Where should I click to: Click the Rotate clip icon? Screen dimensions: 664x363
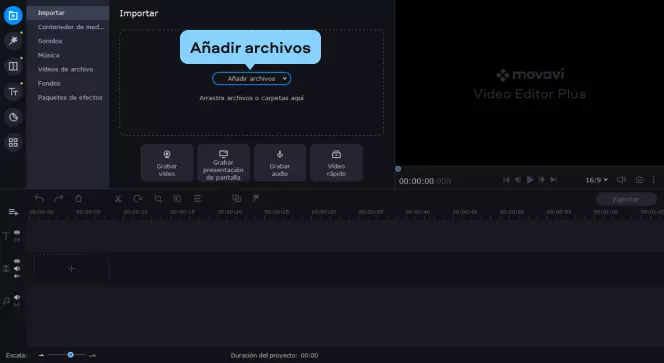pos(138,198)
